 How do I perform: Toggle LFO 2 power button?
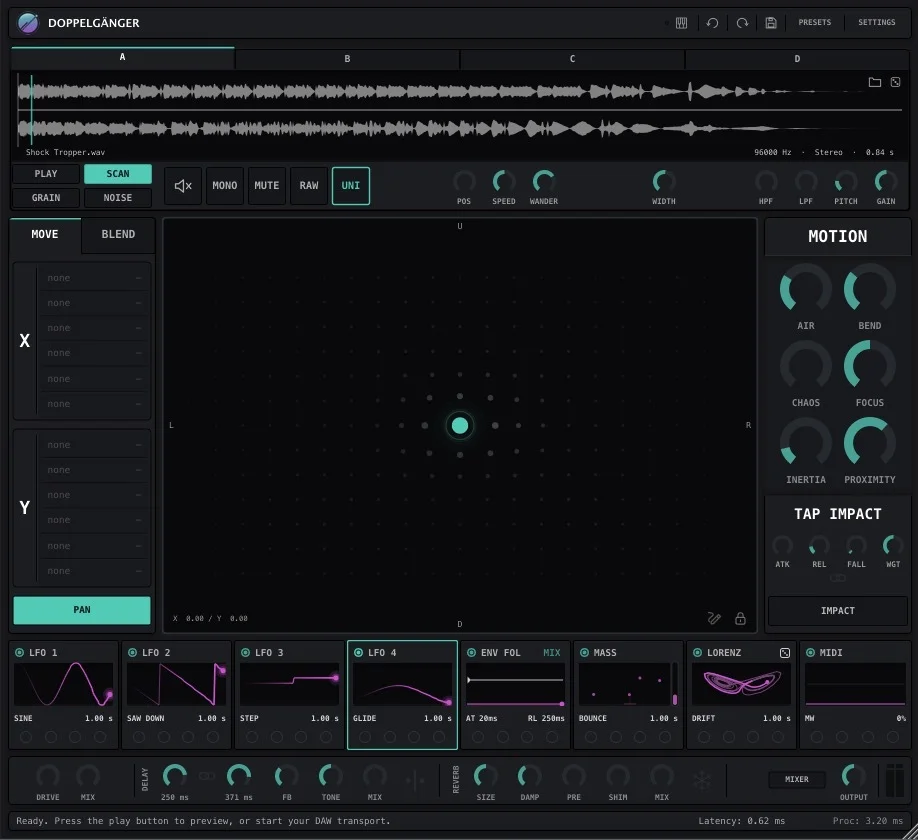click(132, 653)
